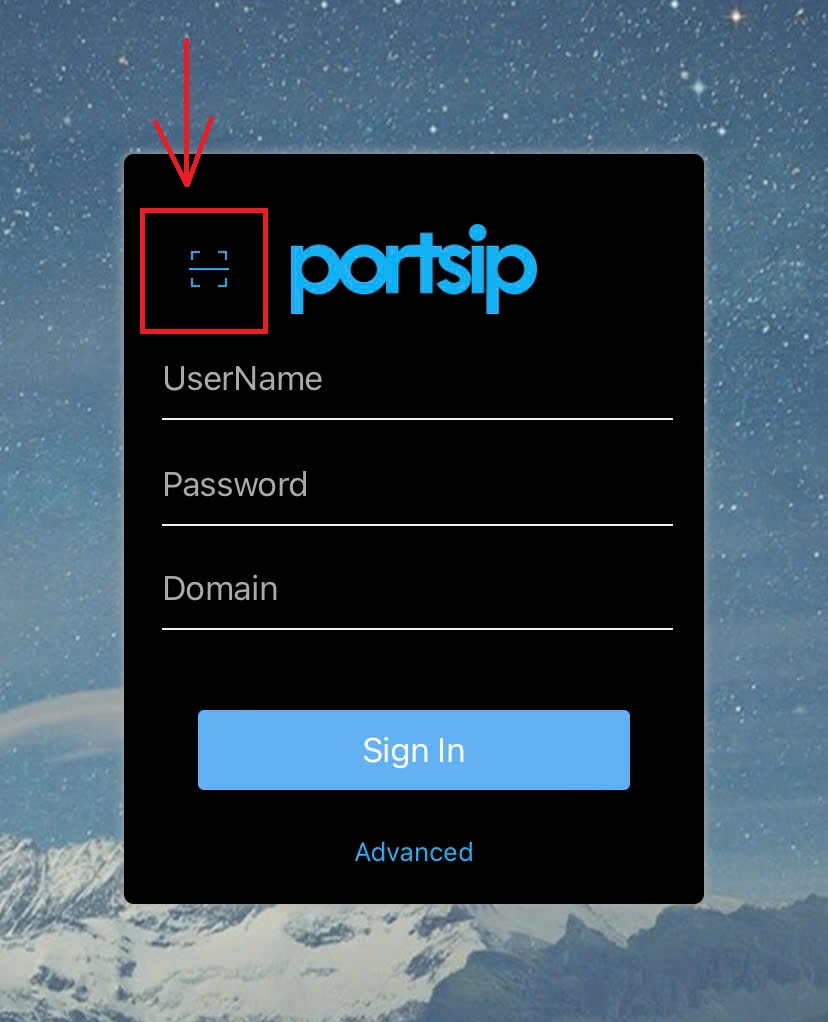The height and width of the screenshot is (1022, 828).
Task: Click the underline beneath the Password field
Action: point(417,525)
